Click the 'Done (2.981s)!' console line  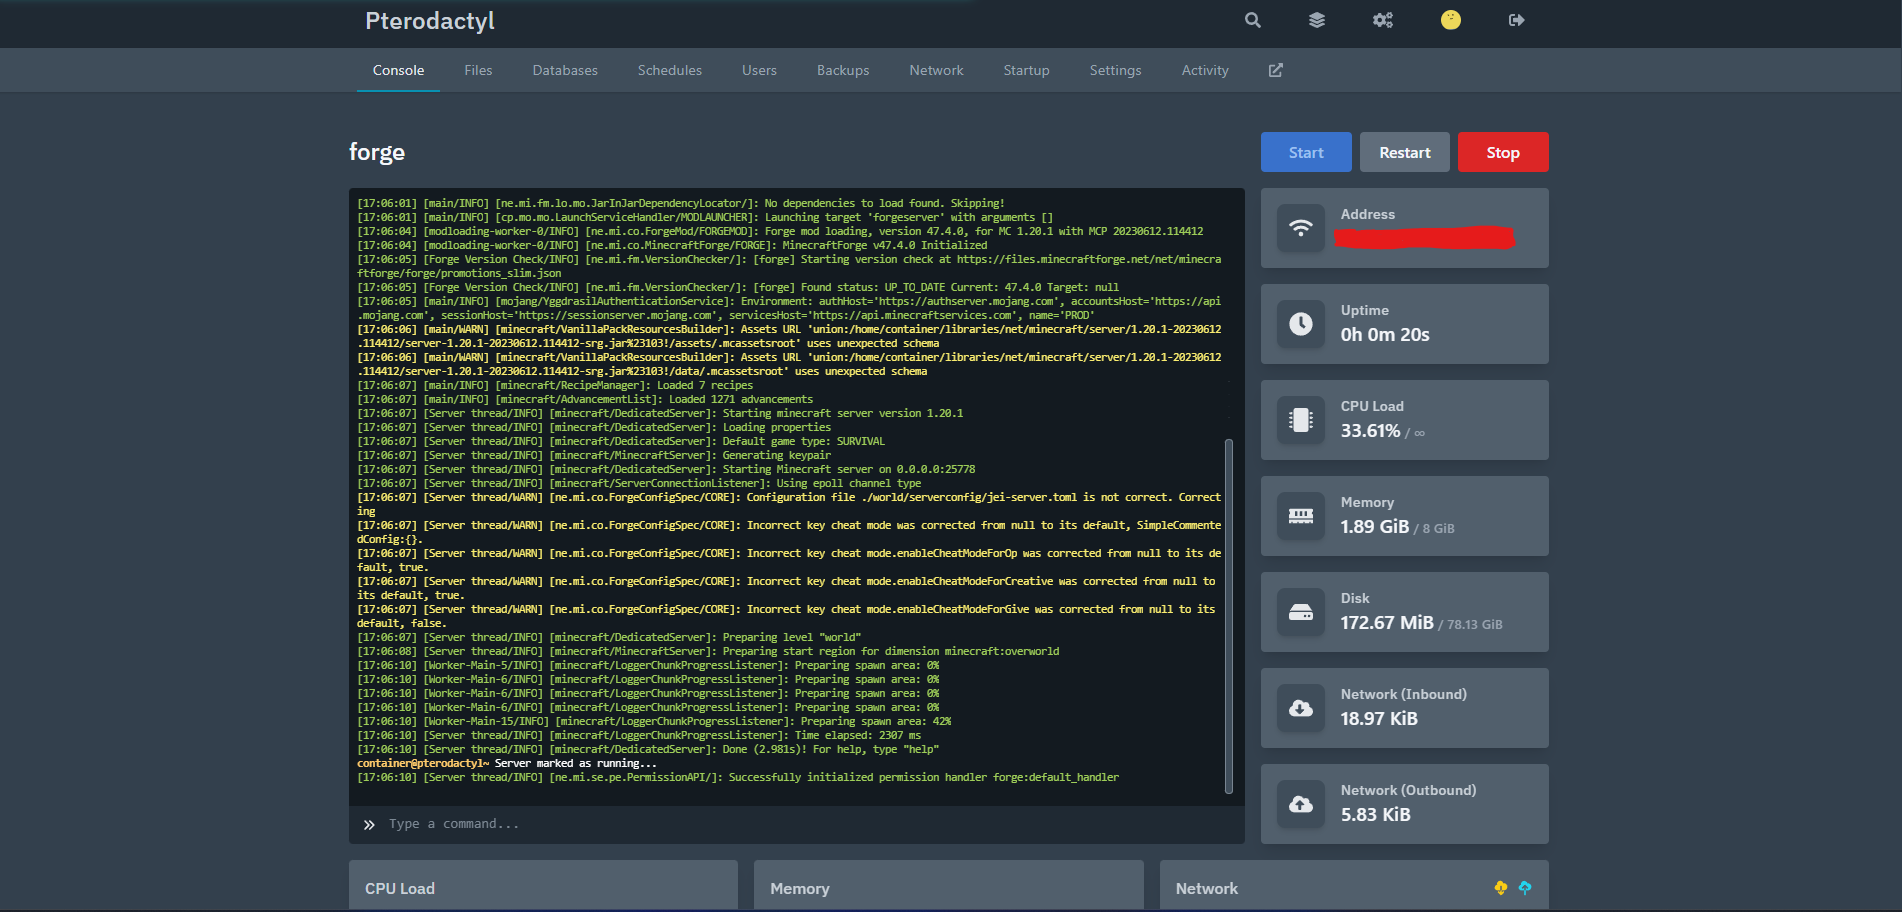click(648, 749)
